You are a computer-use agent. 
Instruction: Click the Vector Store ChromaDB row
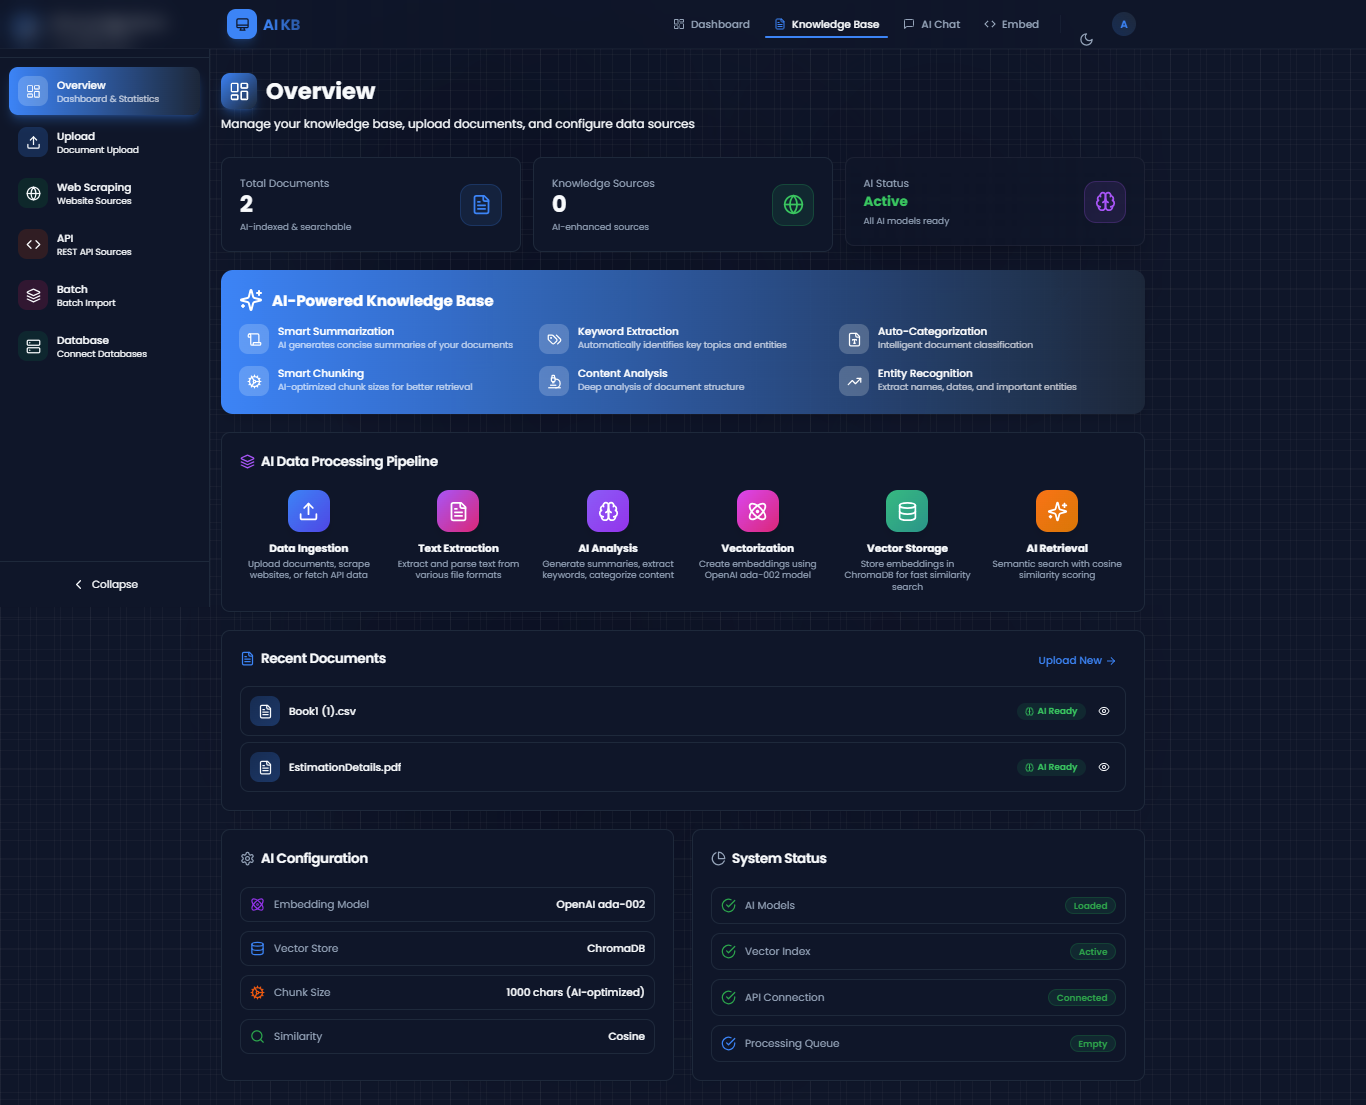coord(447,948)
